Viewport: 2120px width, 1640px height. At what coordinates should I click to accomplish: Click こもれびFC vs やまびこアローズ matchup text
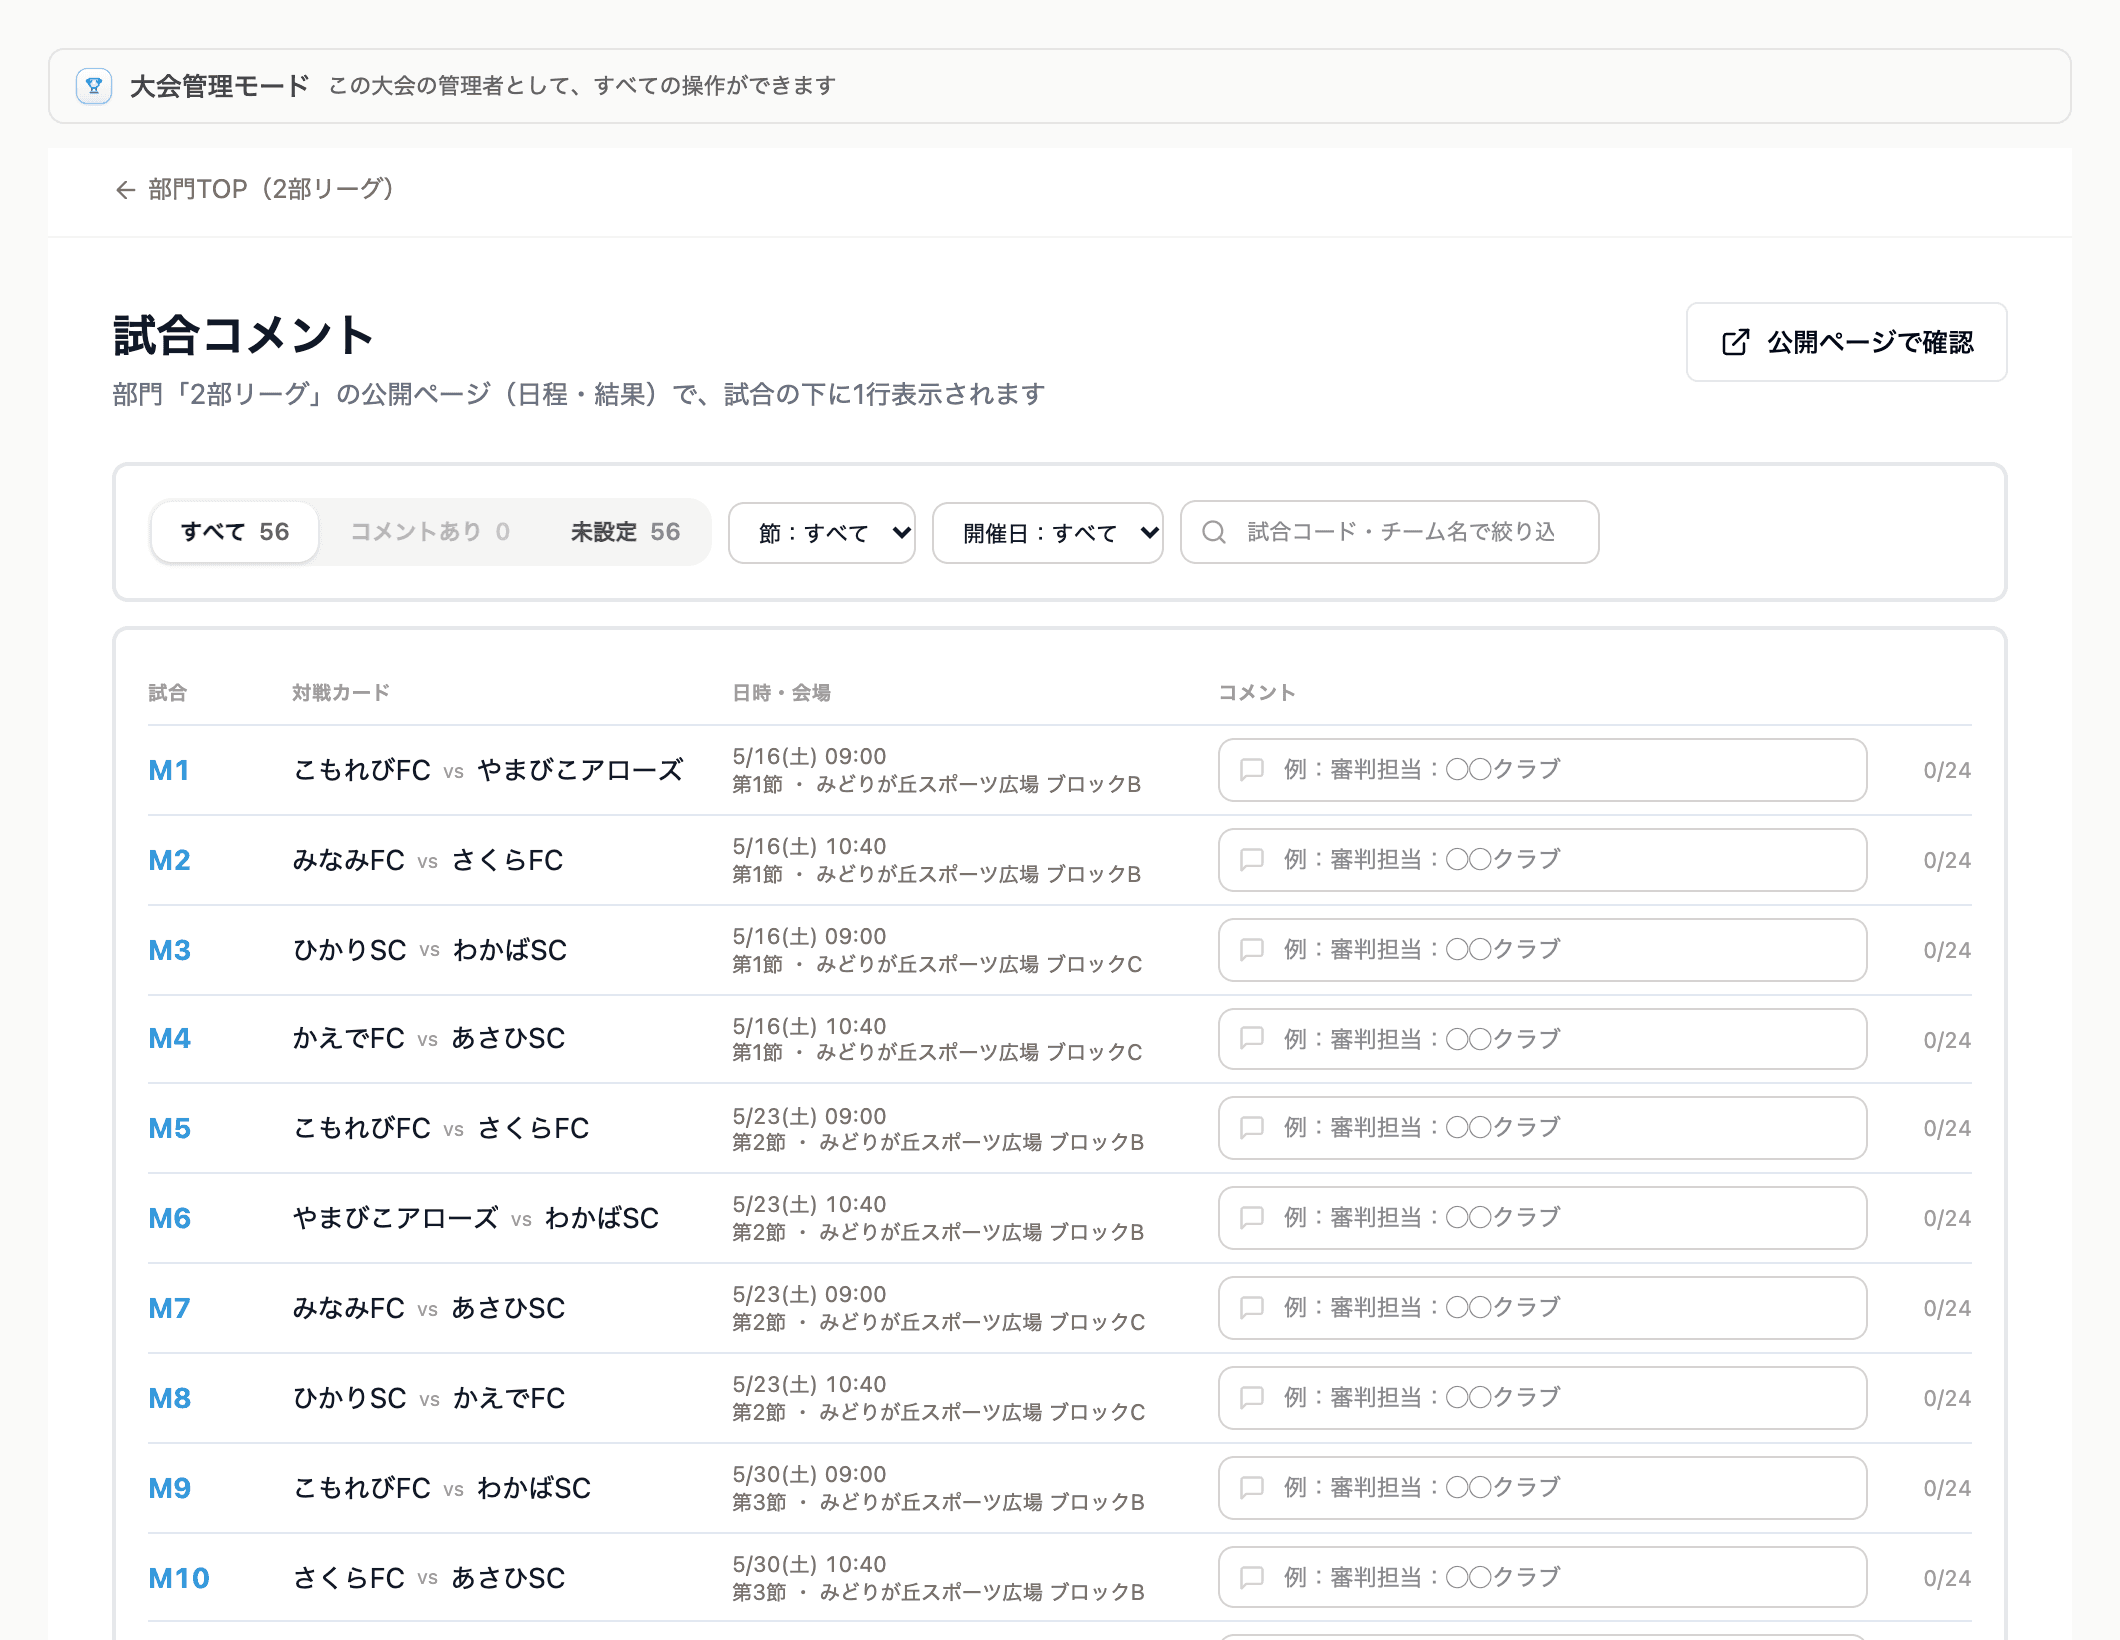point(488,770)
